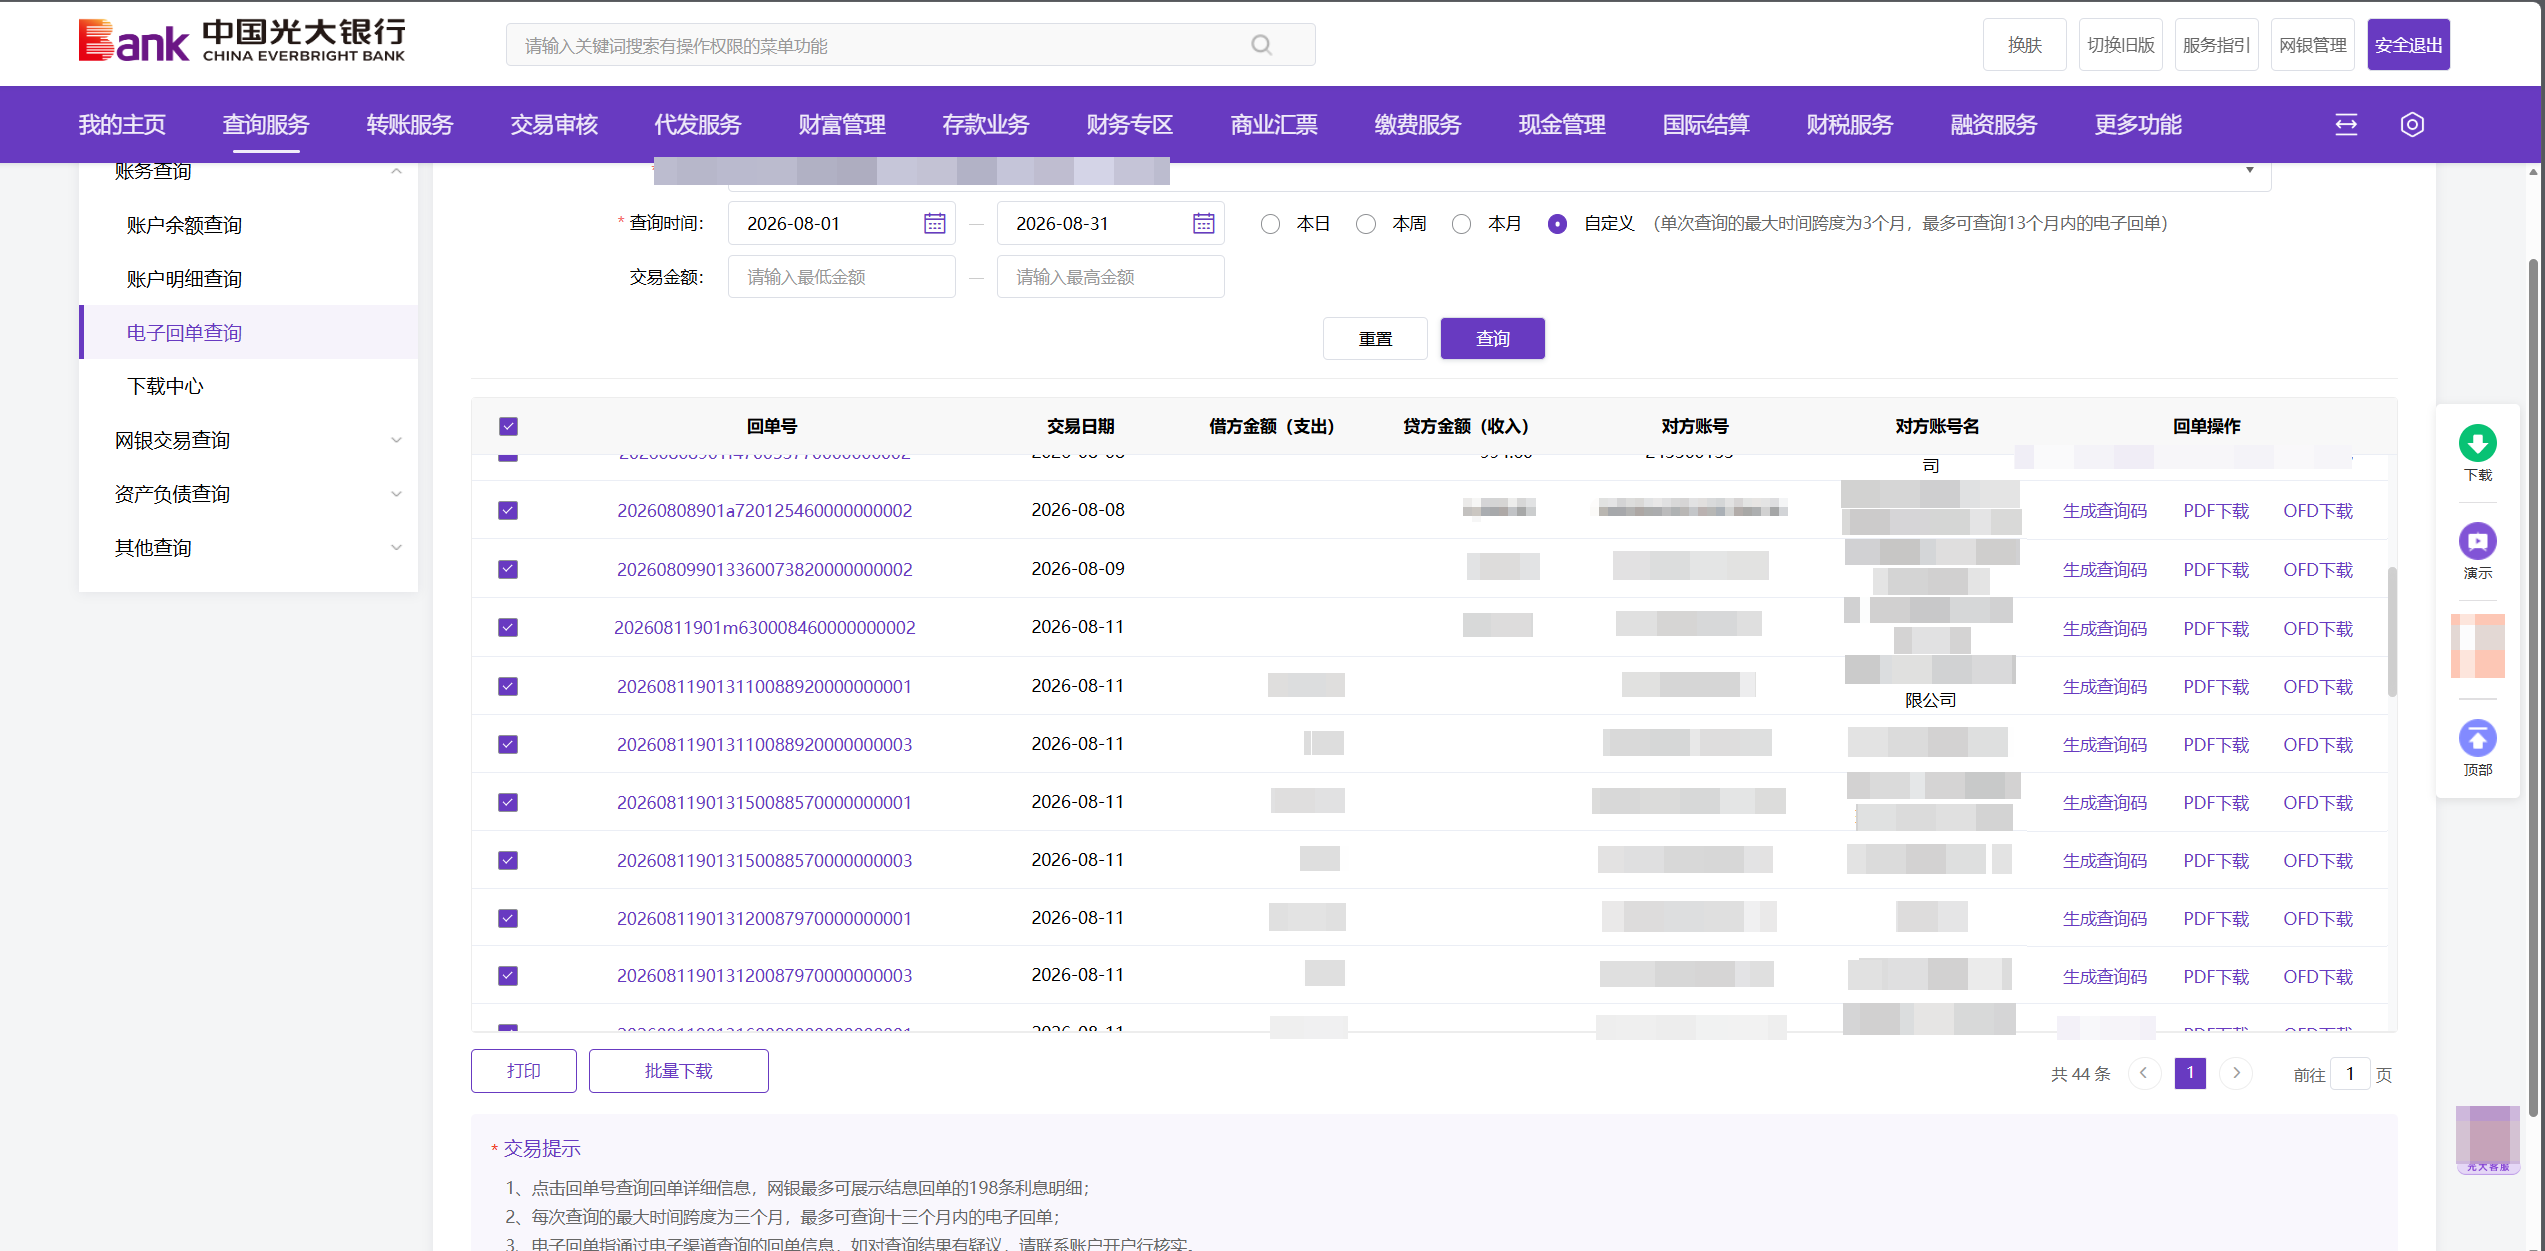
Task: Click the table's vertical scrollbar
Action: click(x=2391, y=632)
